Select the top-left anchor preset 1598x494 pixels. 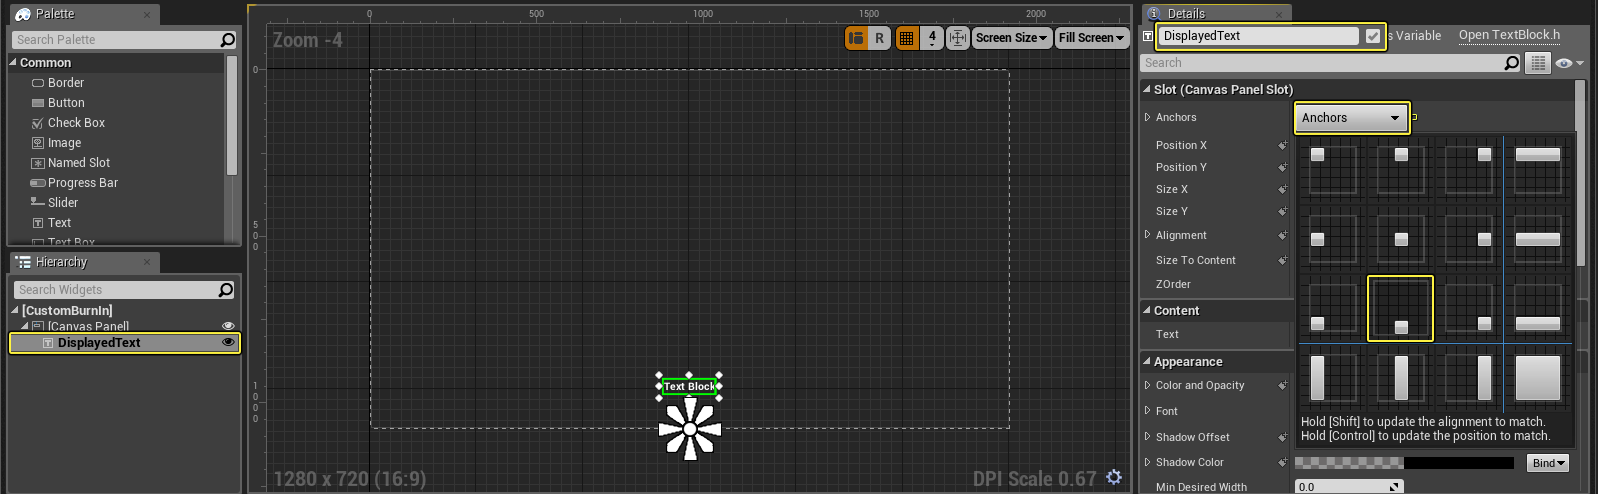coord(1331,168)
